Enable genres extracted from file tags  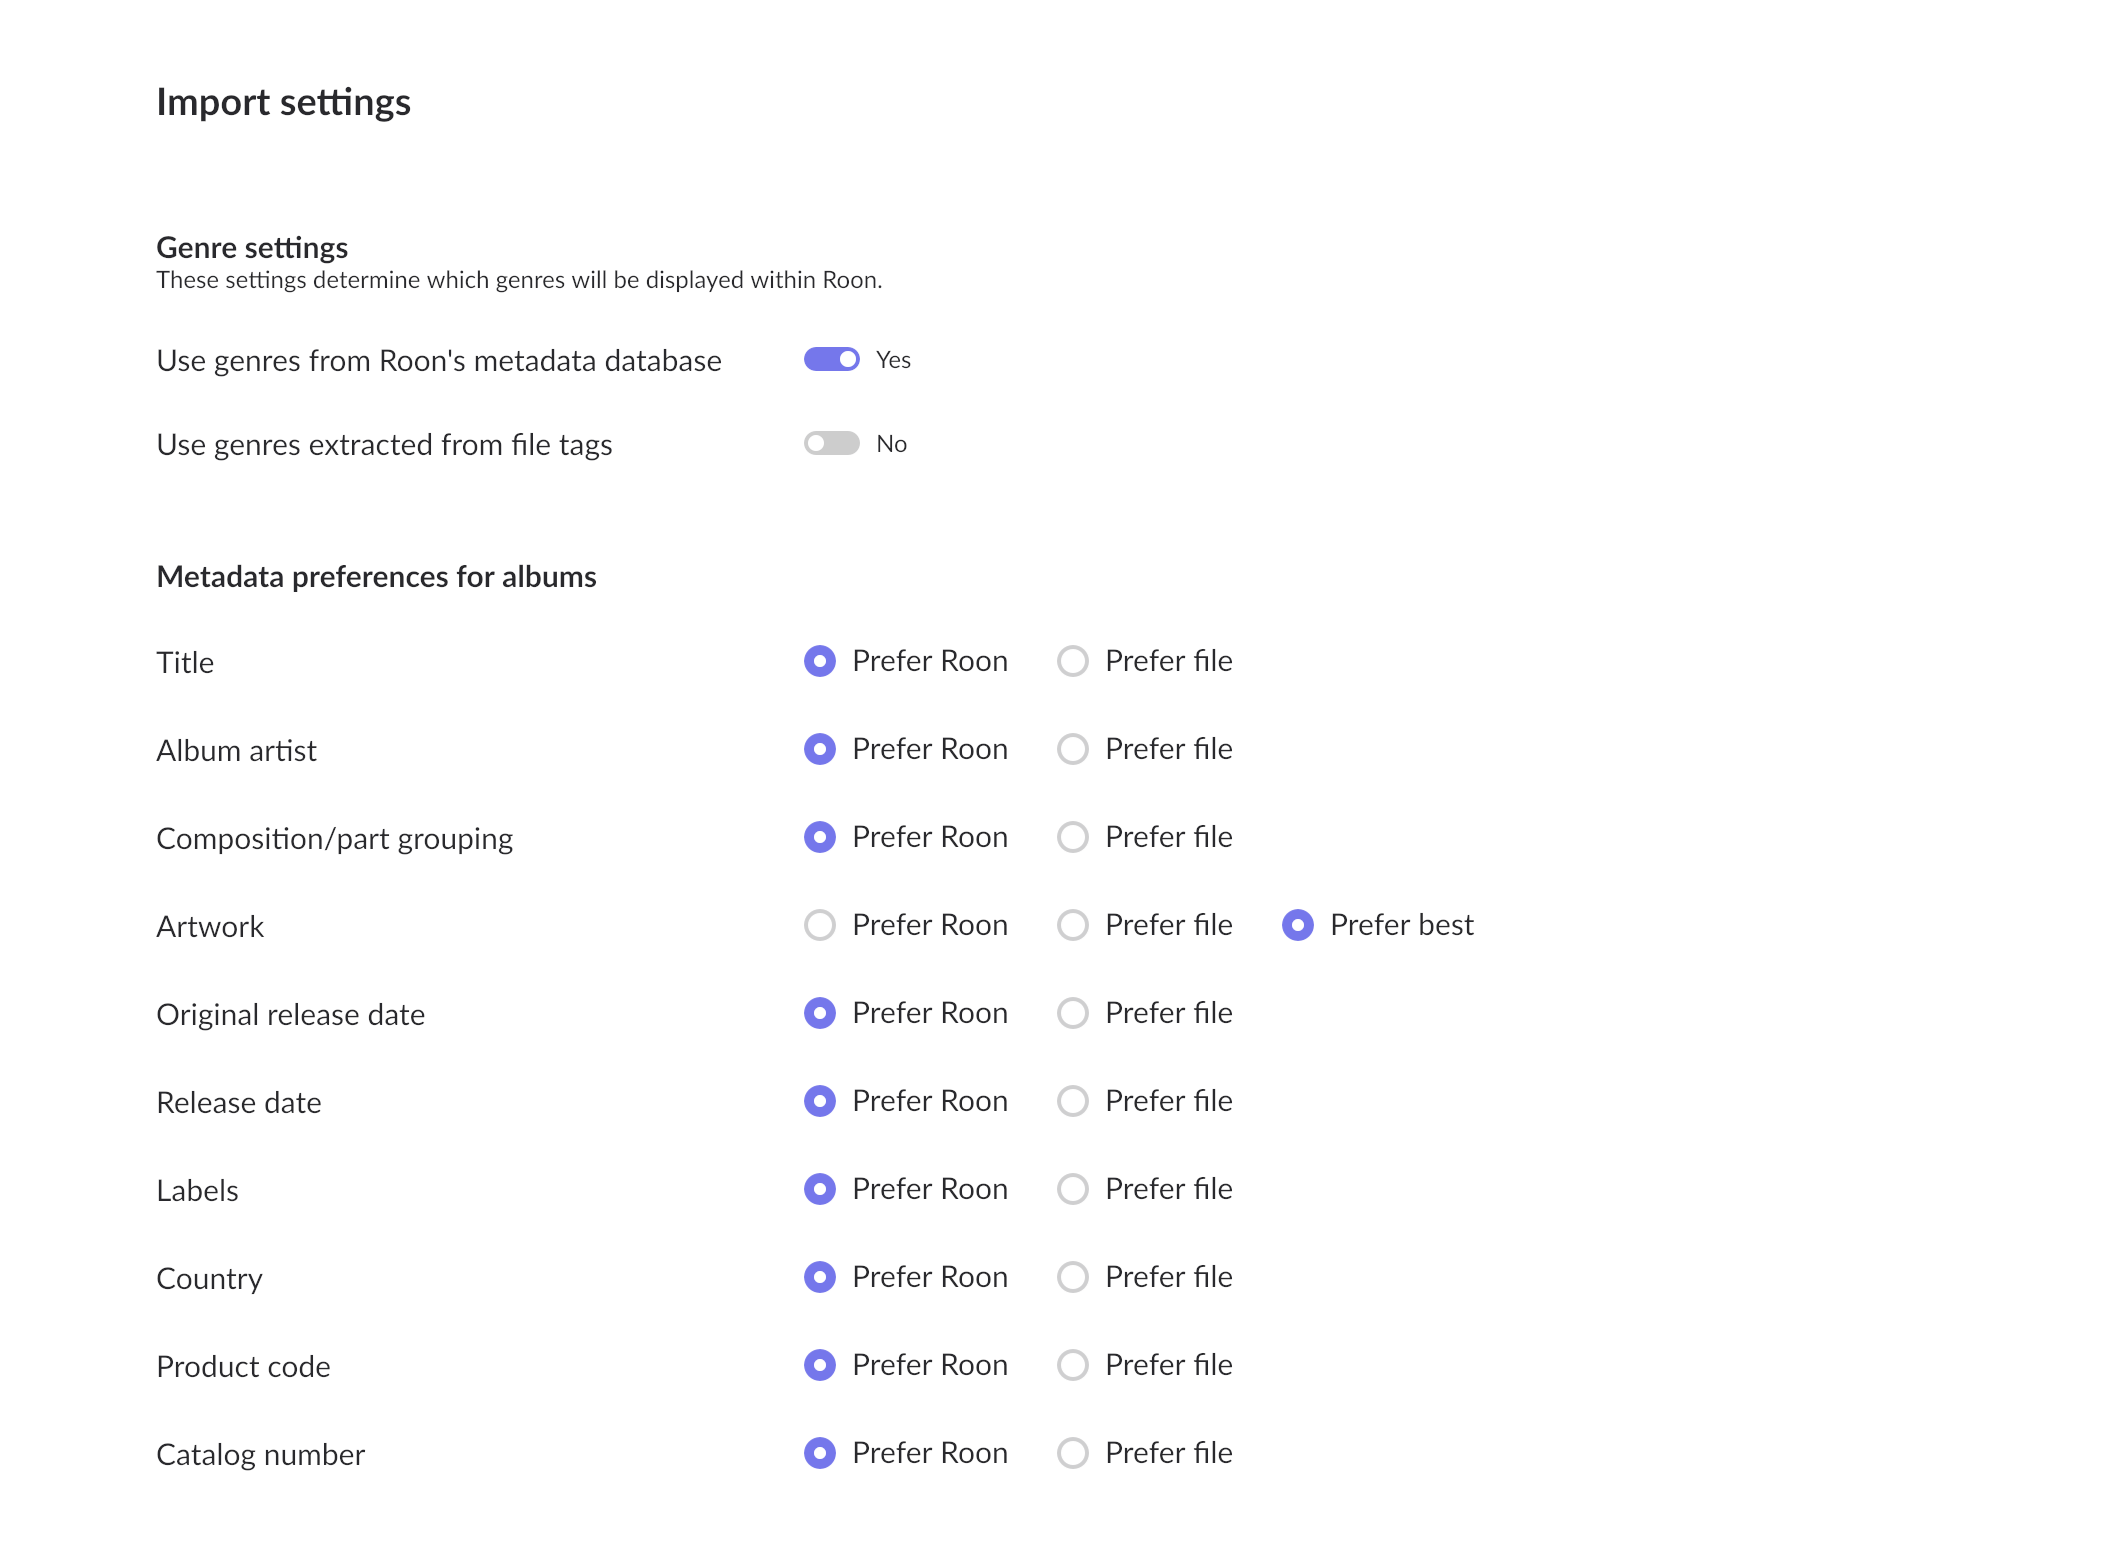[831, 444]
